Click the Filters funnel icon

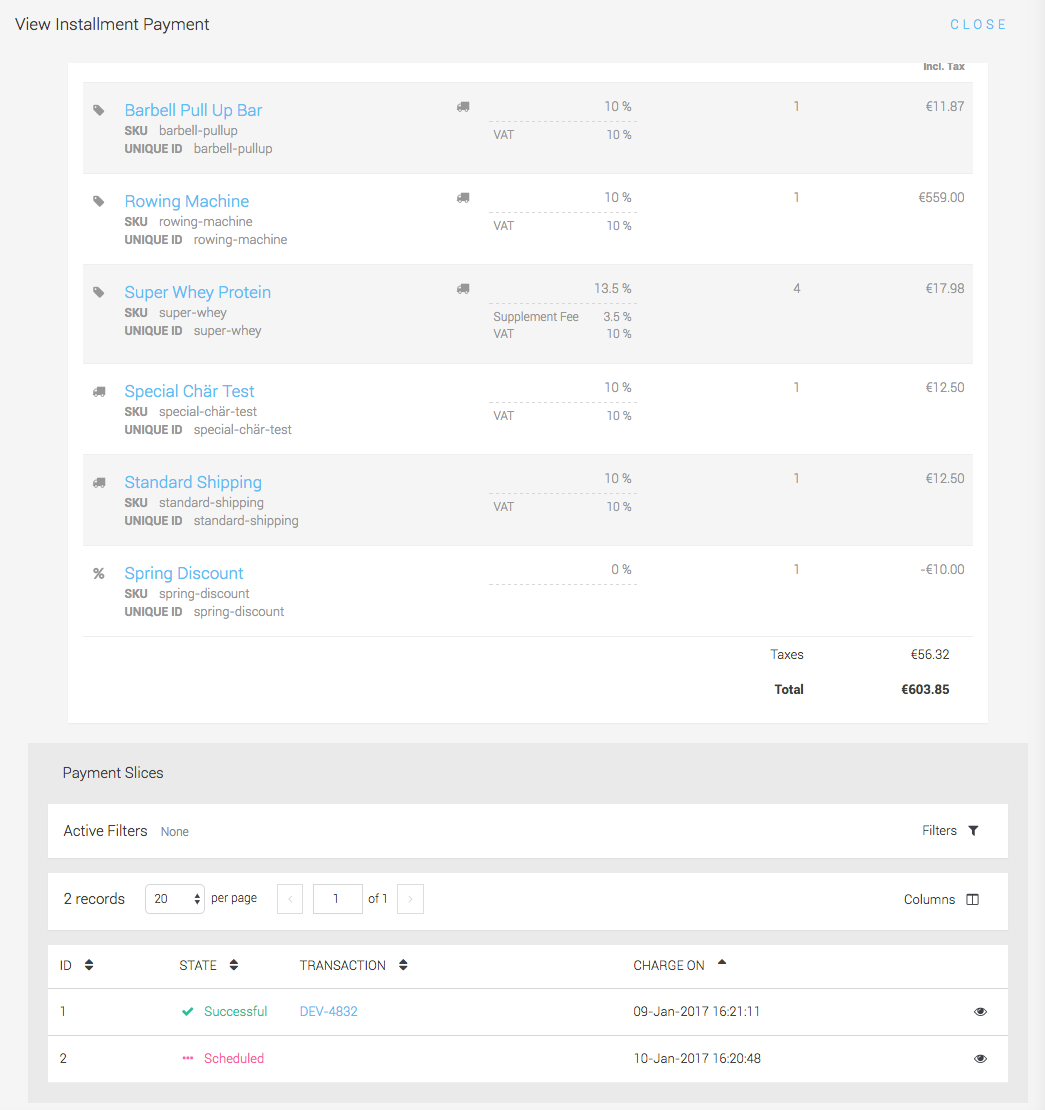coord(973,831)
